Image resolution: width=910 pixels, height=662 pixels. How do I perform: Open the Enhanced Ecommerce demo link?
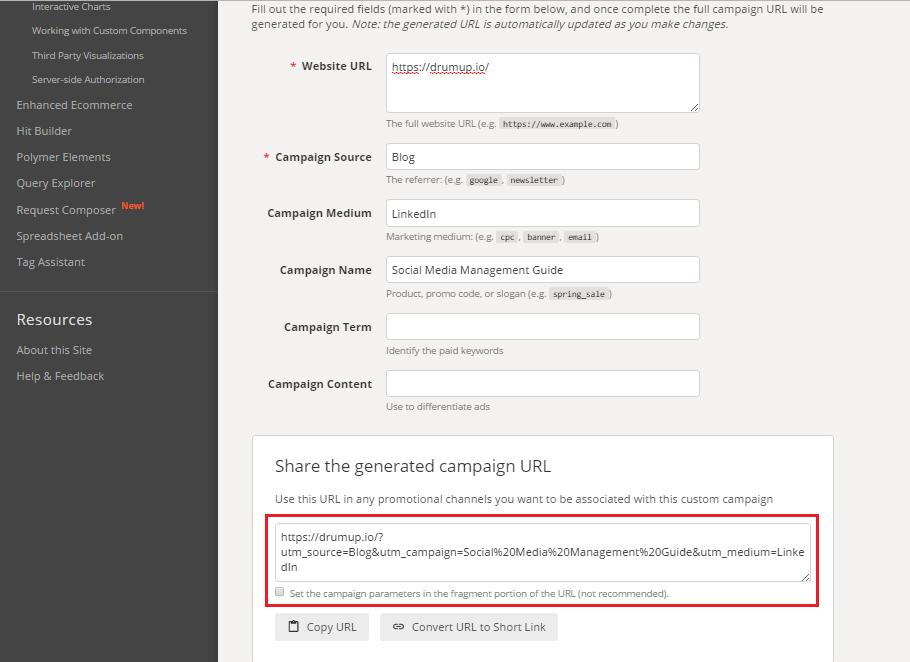click(74, 105)
